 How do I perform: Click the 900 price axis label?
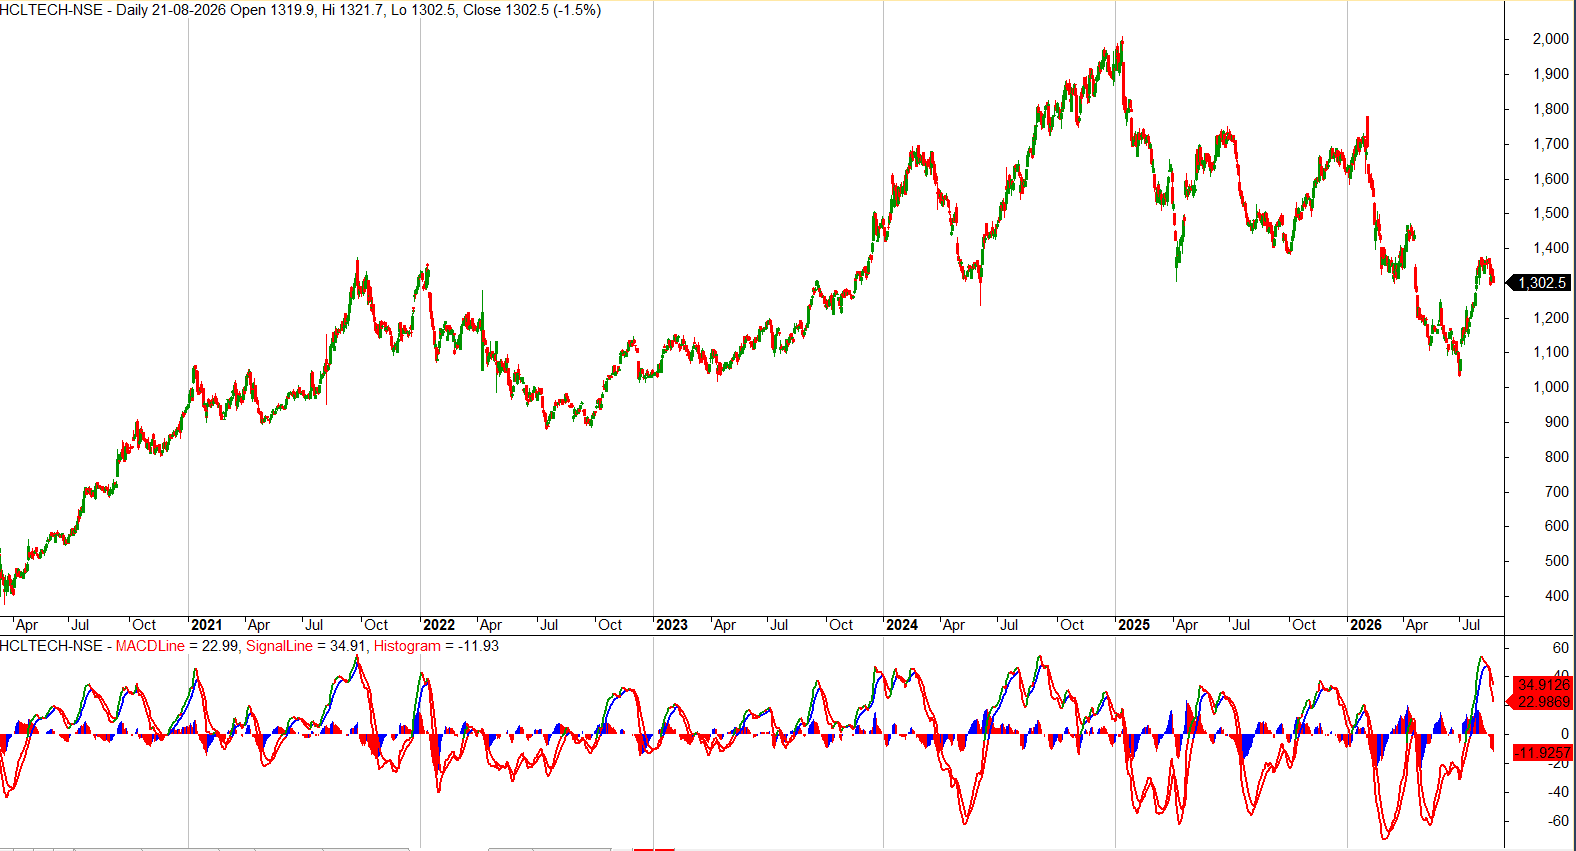1557,422
